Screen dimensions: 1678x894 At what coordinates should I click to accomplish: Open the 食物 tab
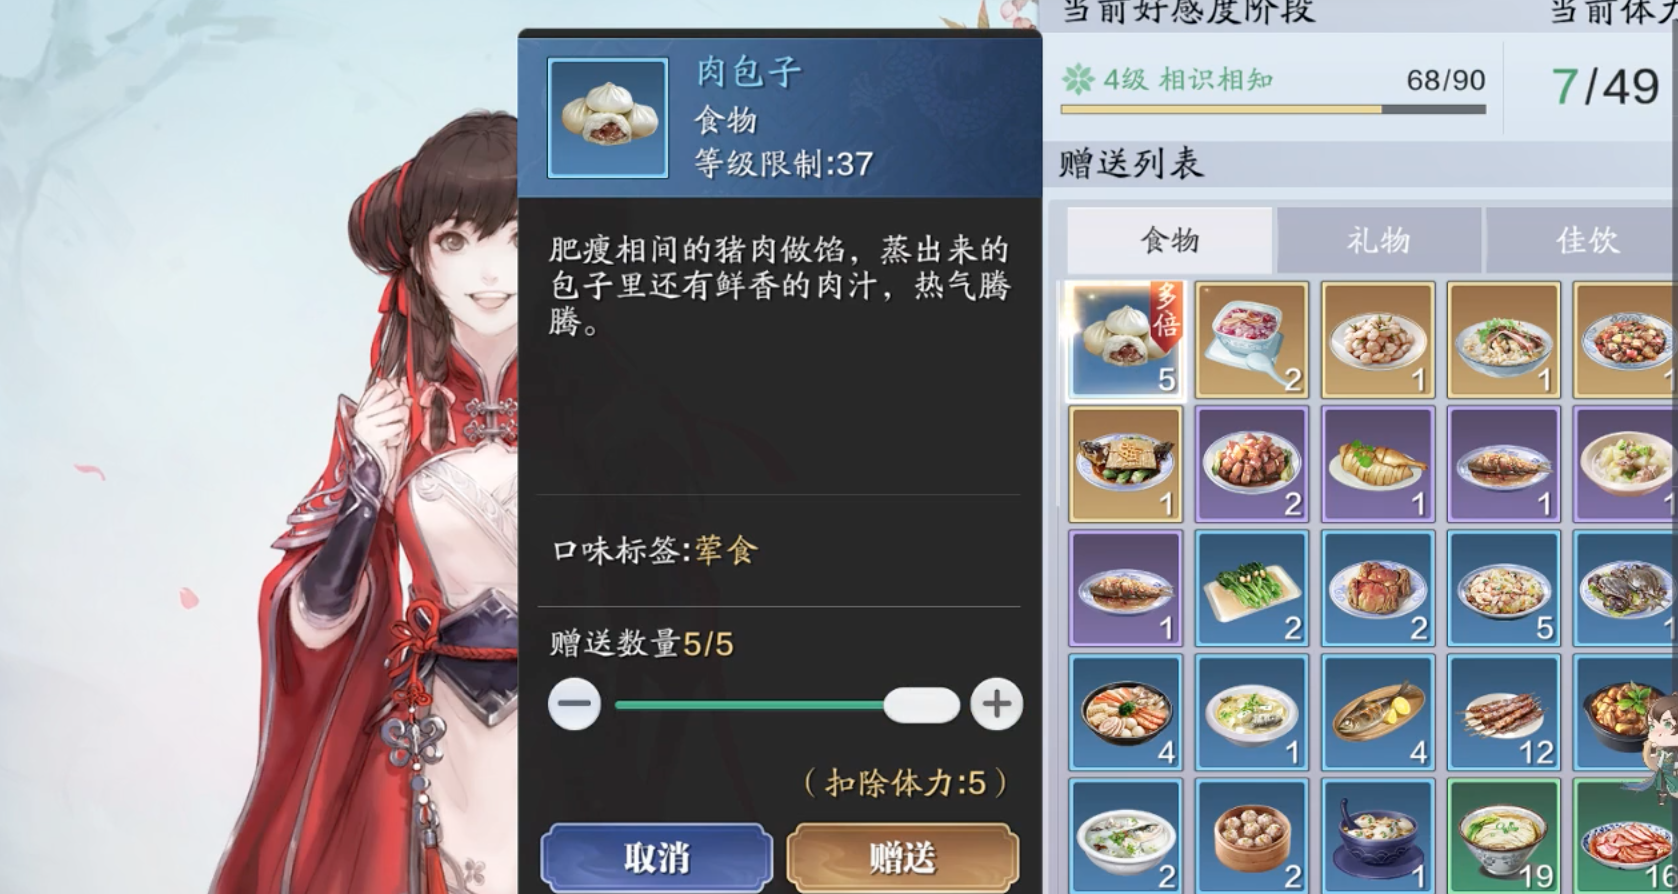[x=1170, y=240]
